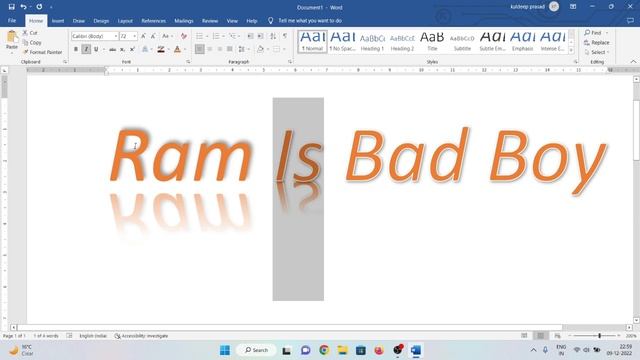Toggle Bold formatting
640x360 pixels.
(76, 49)
